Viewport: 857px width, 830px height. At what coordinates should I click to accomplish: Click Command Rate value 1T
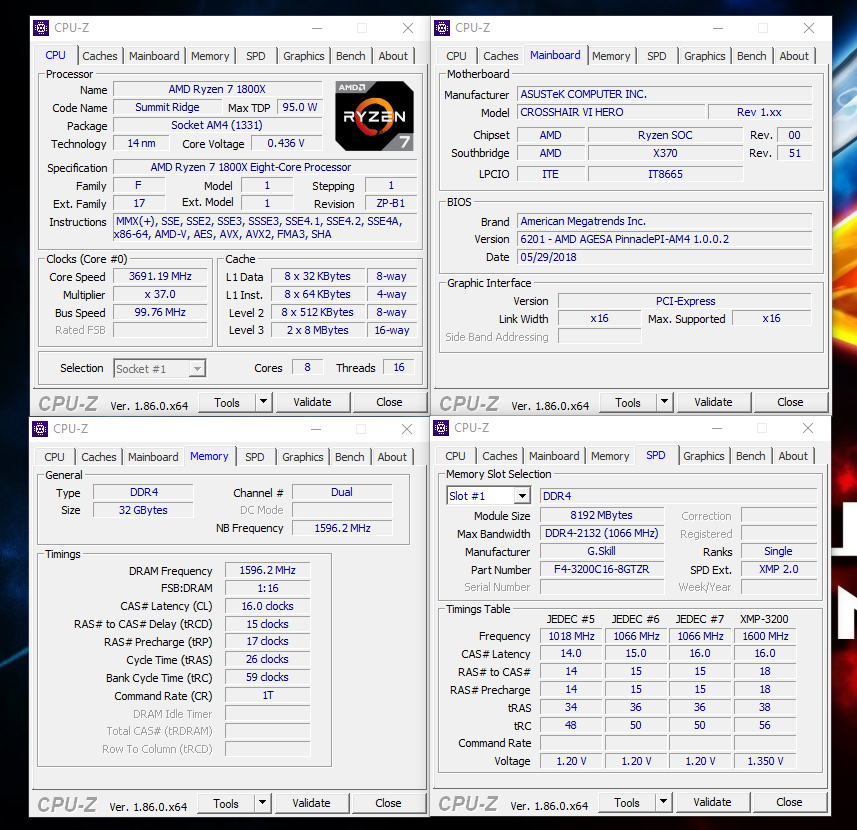point(267,696)
